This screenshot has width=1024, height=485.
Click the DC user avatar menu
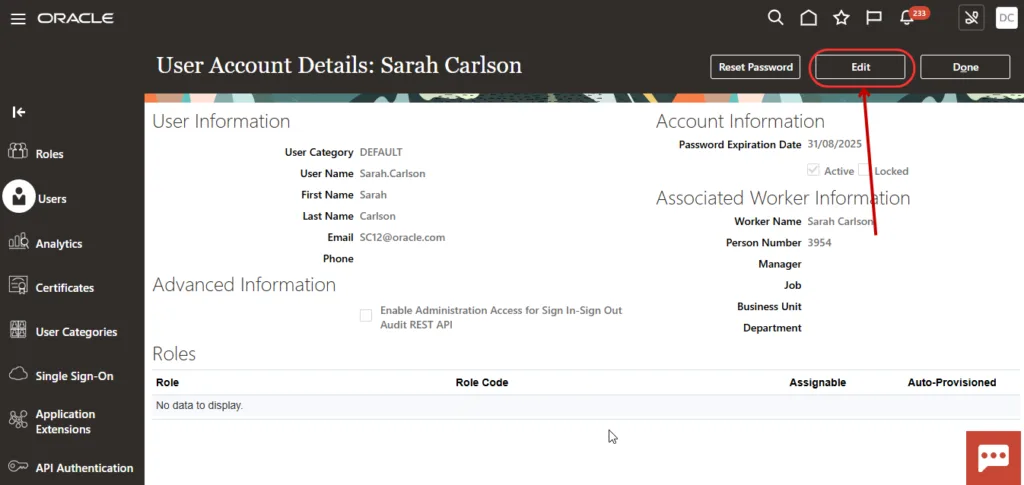tap(1006, 18)
